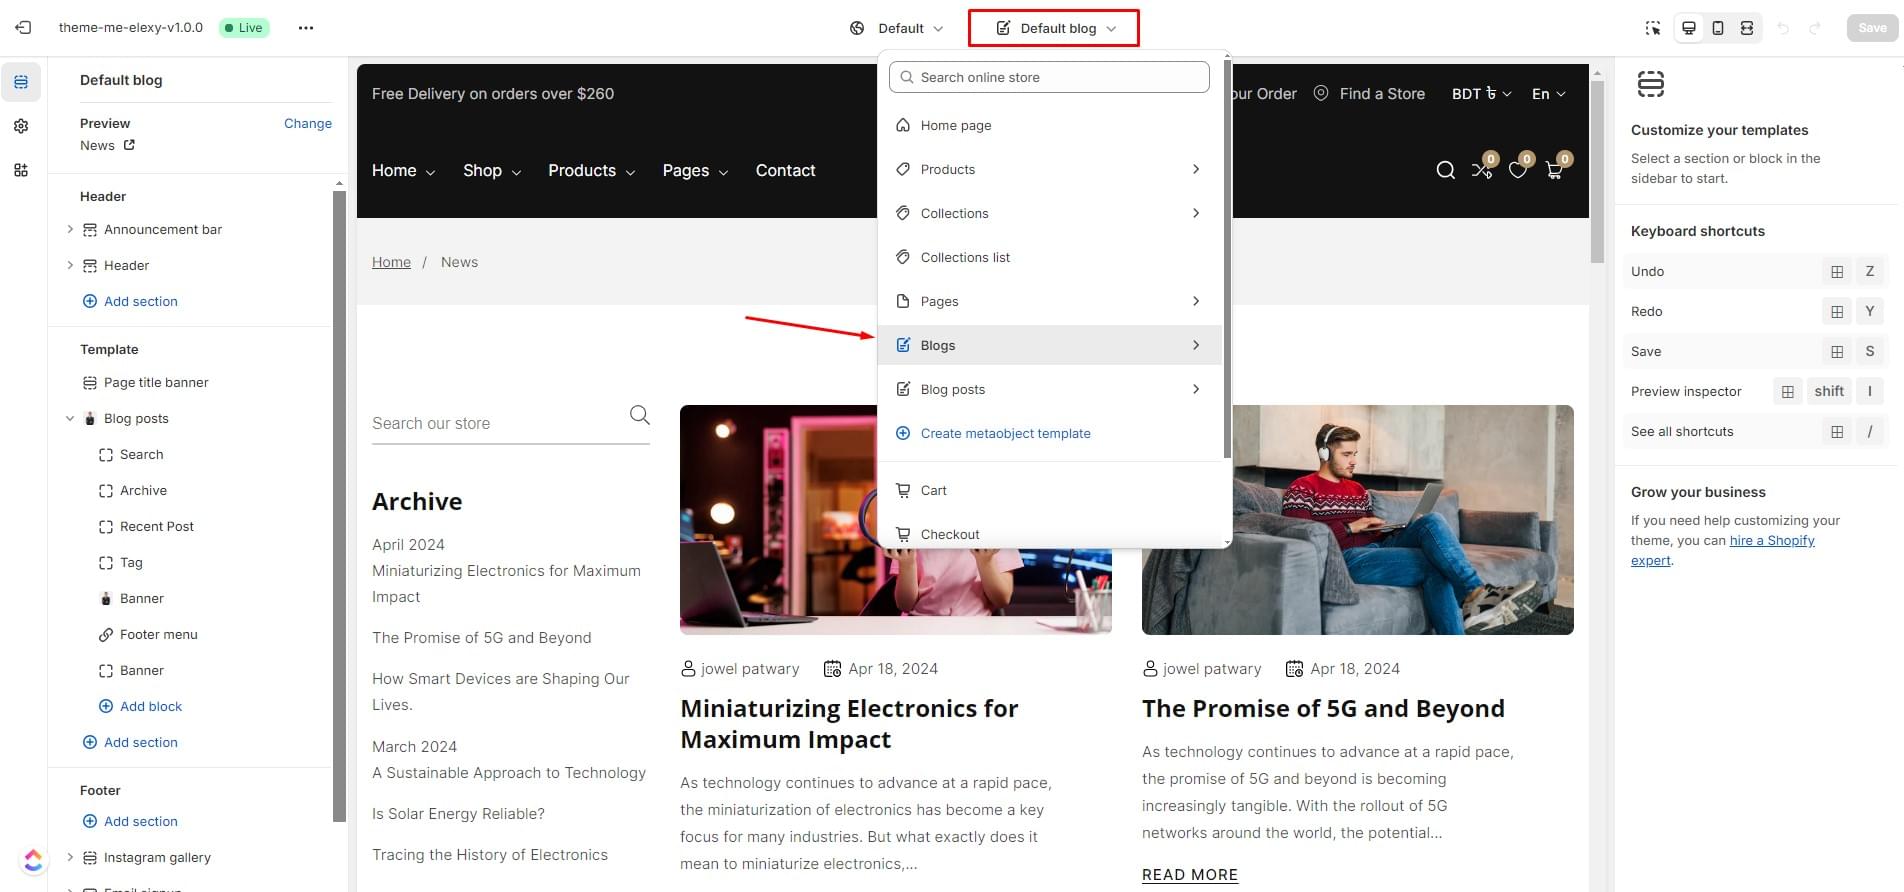
Task: Select the Recent Post block
Action: (156, 526)
